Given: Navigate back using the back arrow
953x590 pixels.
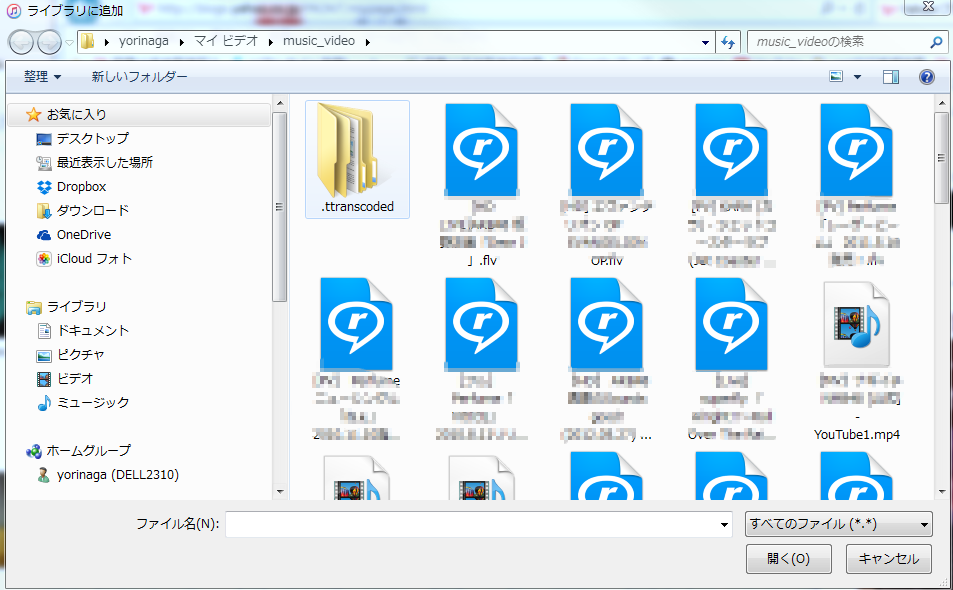Looking at the screenshot, I should point(22,42).
